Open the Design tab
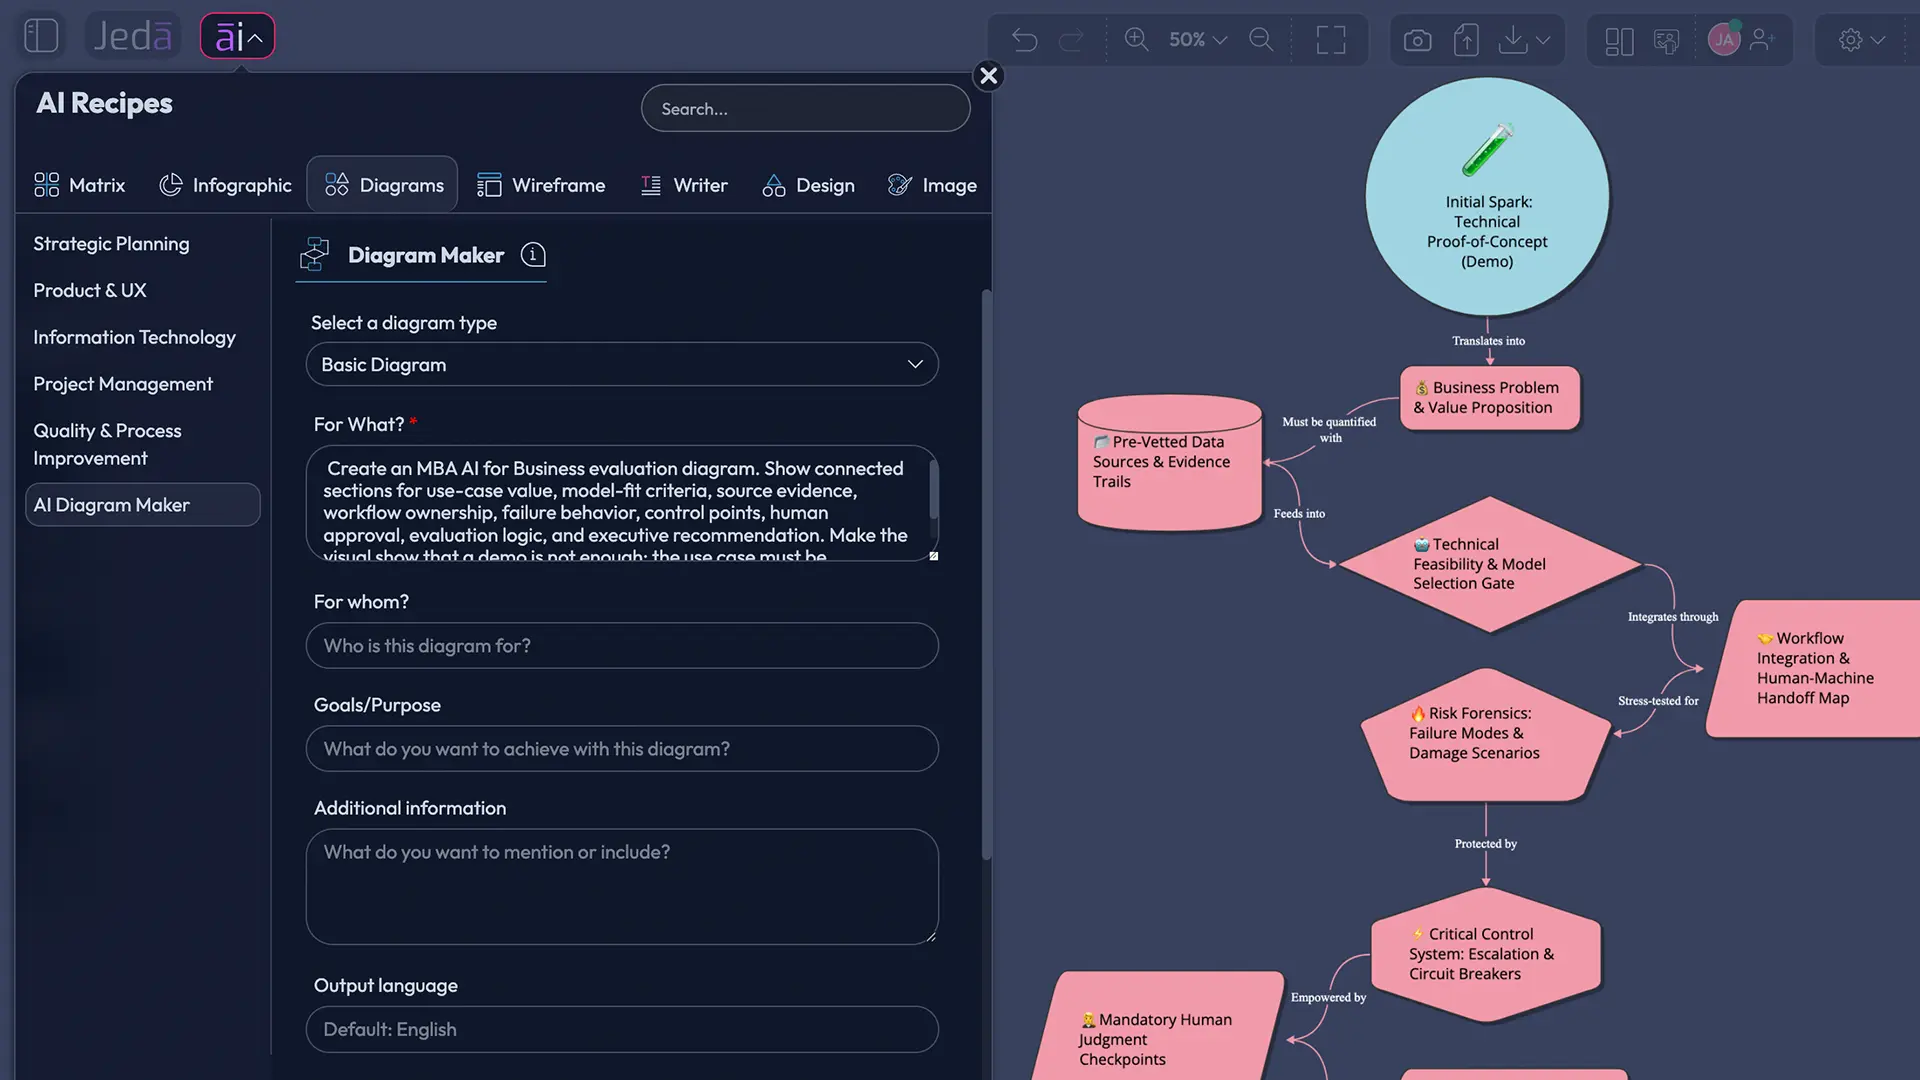 [x=808, y=185]
